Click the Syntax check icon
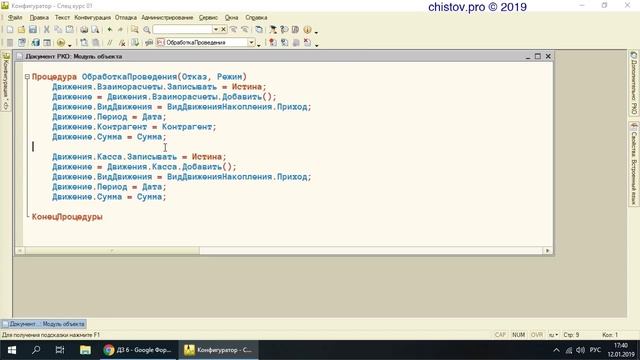The height and width of the screenshot is (360, 640). coord(135,42)
